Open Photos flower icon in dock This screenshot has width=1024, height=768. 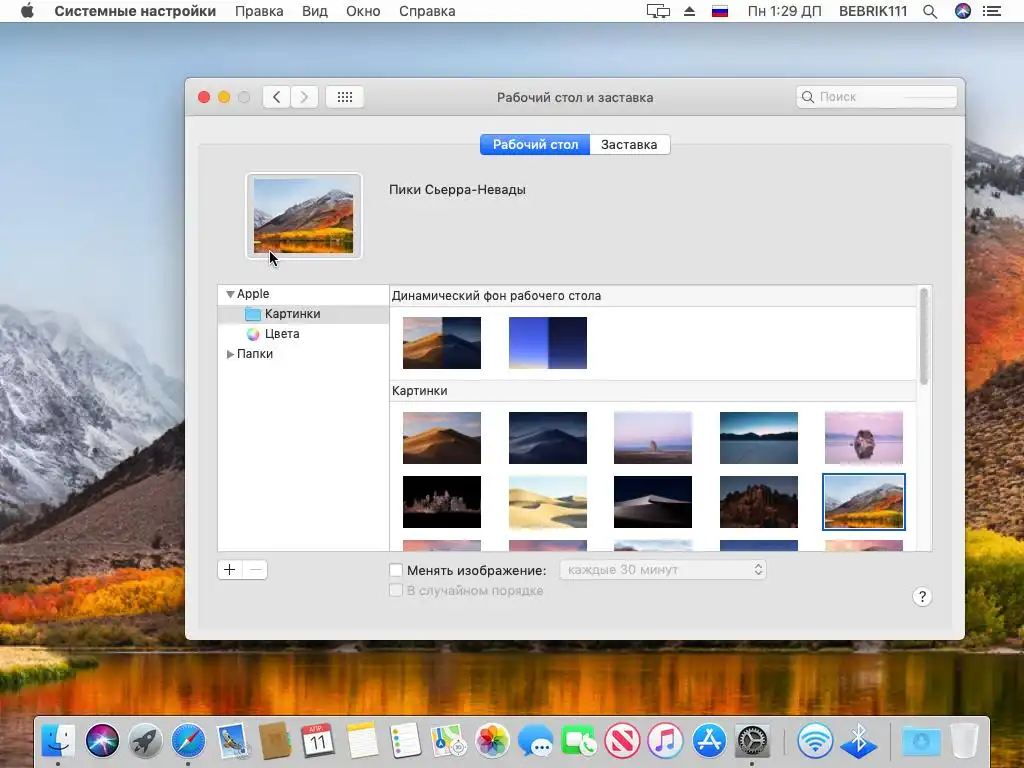pyautogui.click(x=492, y=741)
